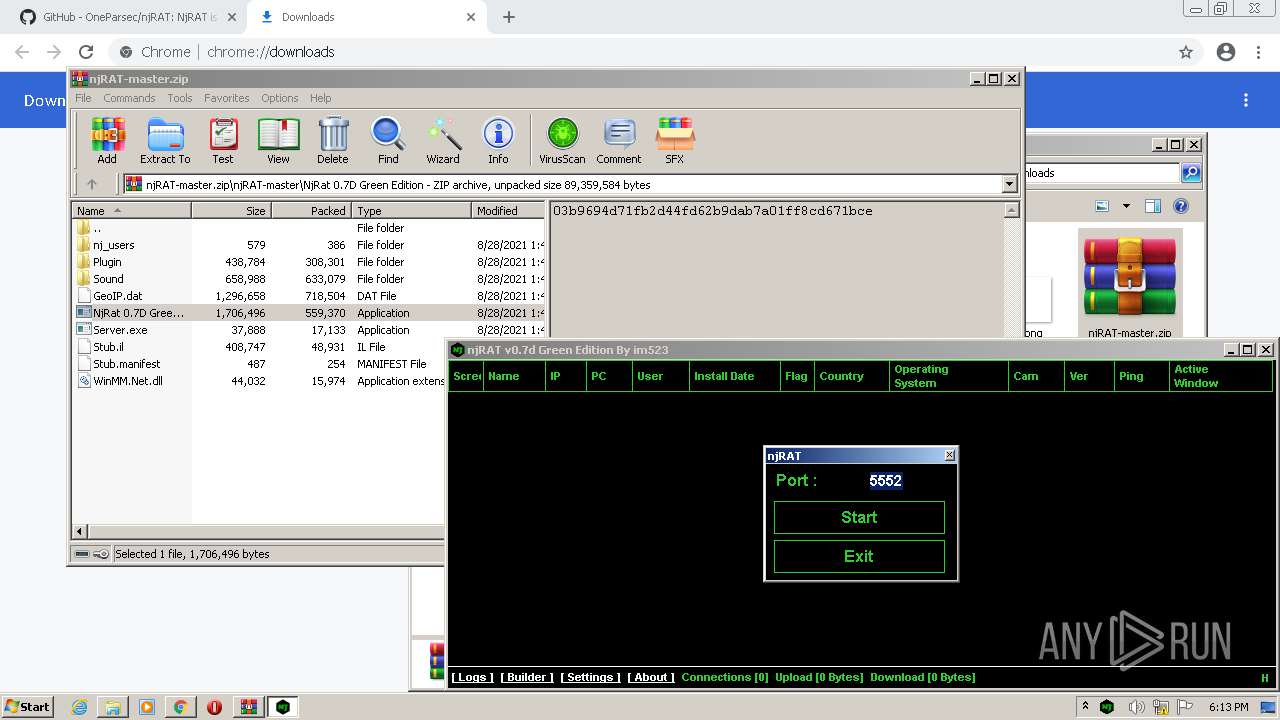Close the njRAT port dialog
Viewport: 1280px width, 720px height.
(x=949, y=455)
